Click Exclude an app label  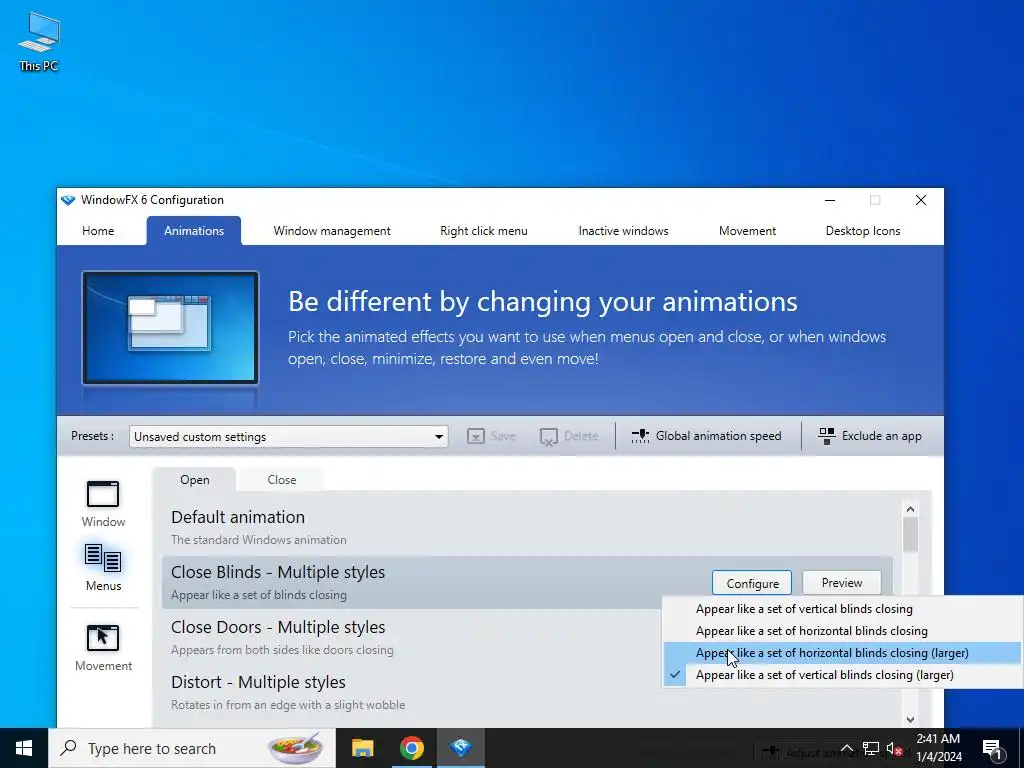click(x=882, y=436)
